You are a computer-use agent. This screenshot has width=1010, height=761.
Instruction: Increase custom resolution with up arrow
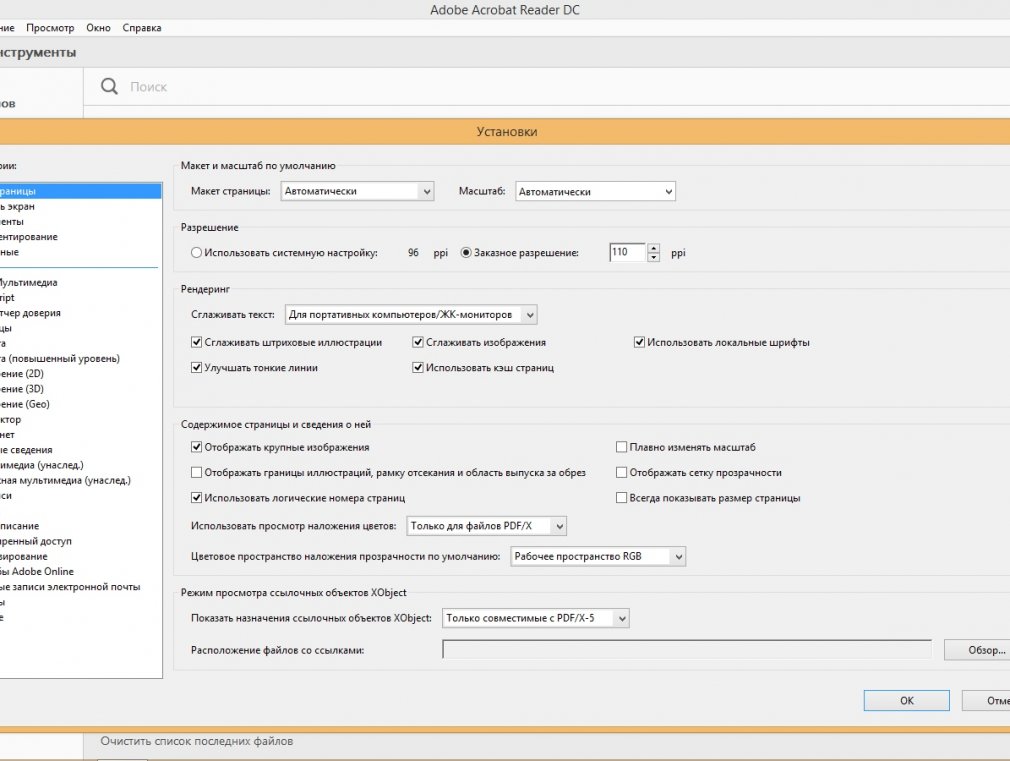tap(653, 247)
